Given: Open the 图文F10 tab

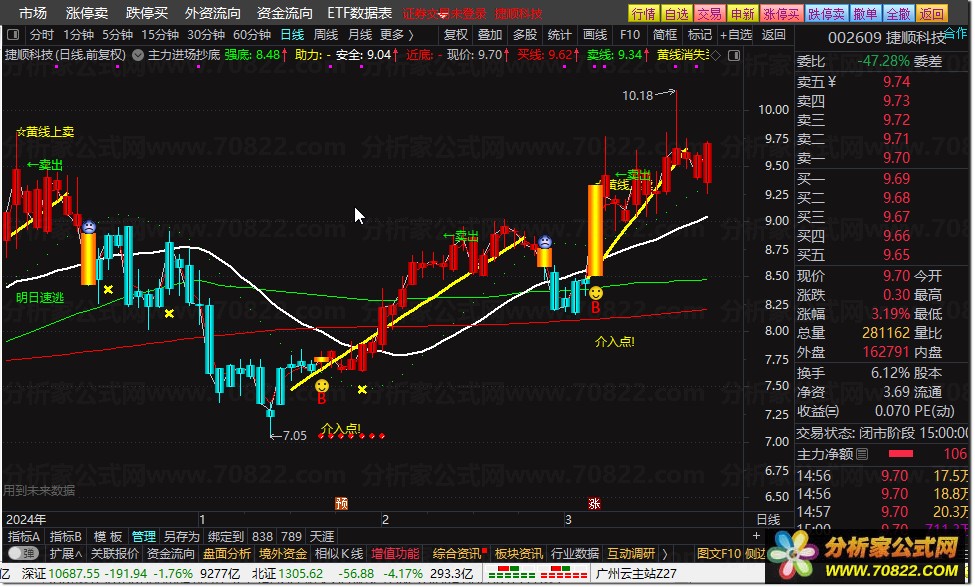Looking at the screenshot, I should (x=718, y=553).
